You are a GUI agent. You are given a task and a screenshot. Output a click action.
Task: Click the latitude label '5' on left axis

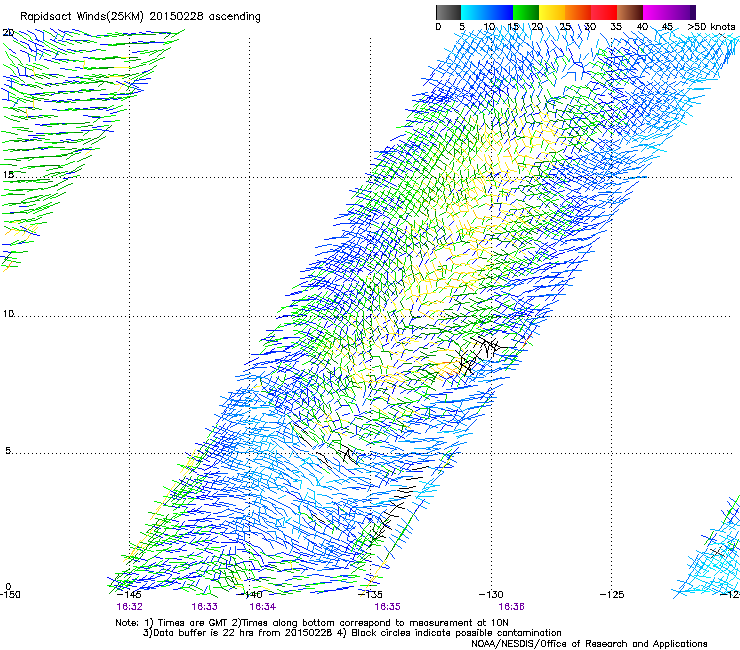[x=8, y=450]
